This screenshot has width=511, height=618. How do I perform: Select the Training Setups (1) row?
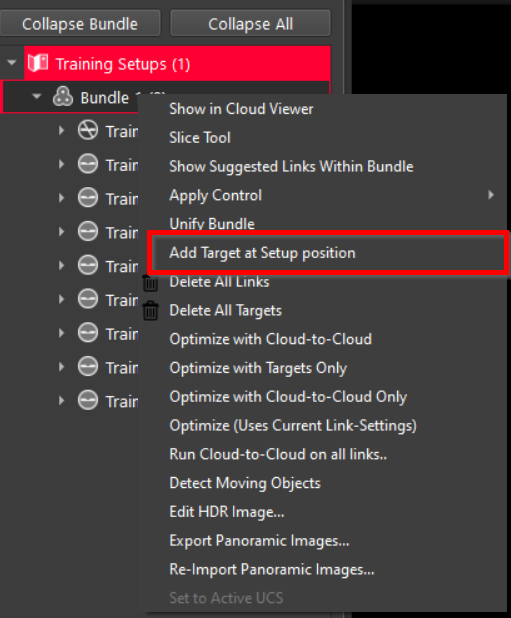[177, 63]
